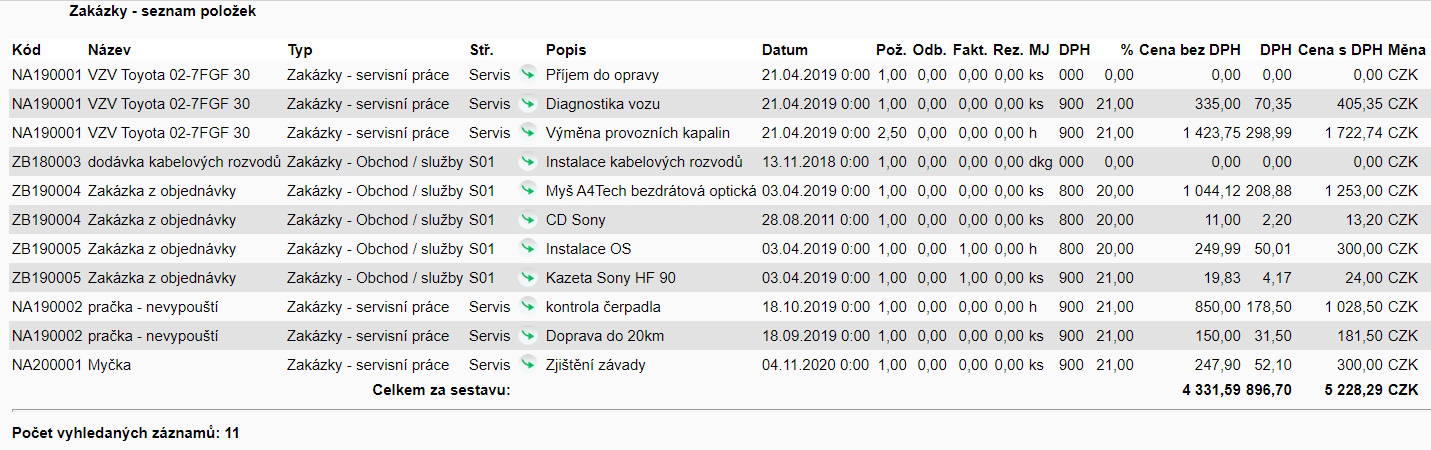Screen dimensions: 1431x450
Task: Click arrow icon next to Doprava do 20km
Action: tap(528, 335)
